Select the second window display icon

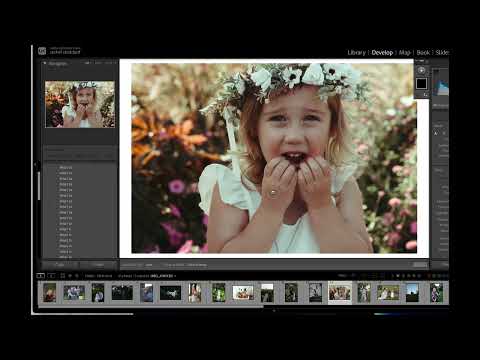(x=51, y=276)
